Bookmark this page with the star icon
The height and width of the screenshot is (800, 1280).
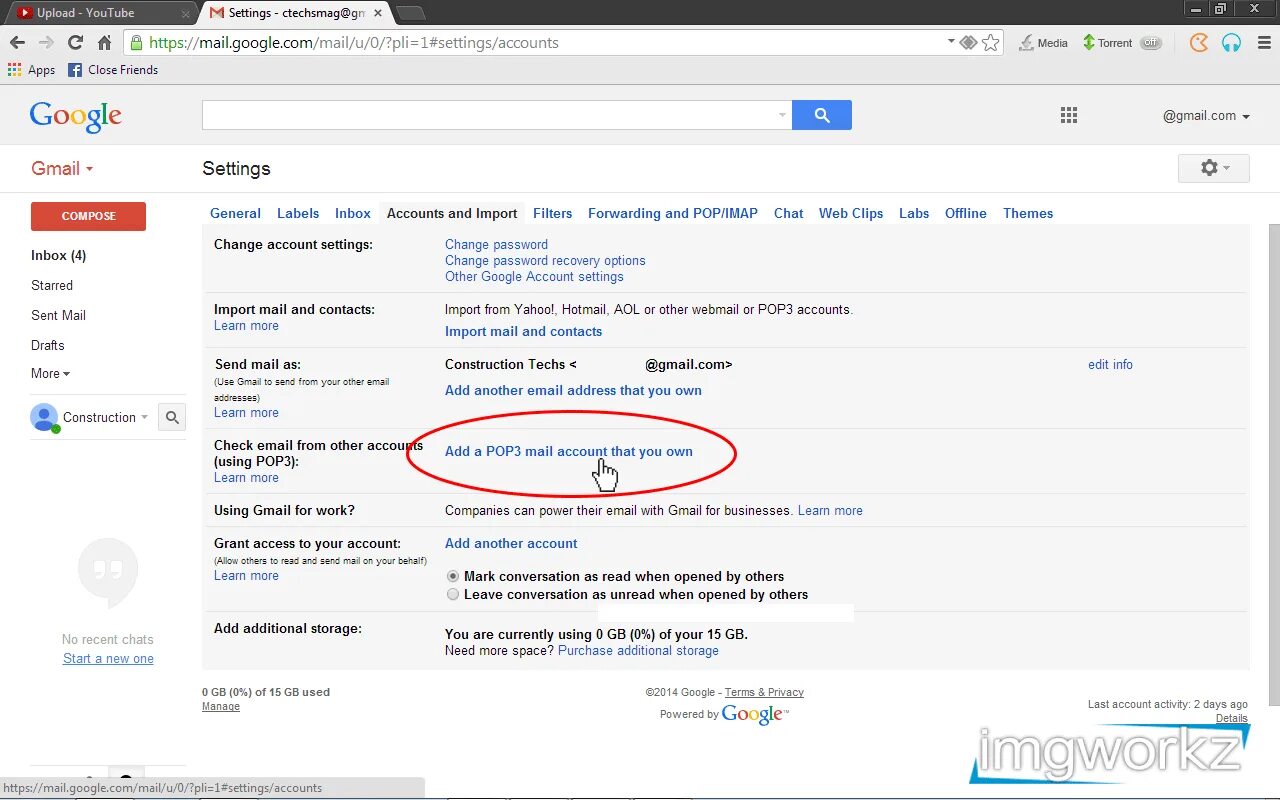pyautogui.click(x=990, y=43)
